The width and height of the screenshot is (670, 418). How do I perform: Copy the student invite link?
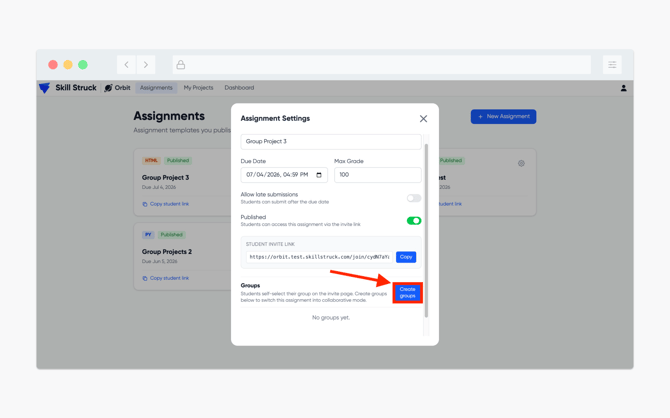point(406,257)
